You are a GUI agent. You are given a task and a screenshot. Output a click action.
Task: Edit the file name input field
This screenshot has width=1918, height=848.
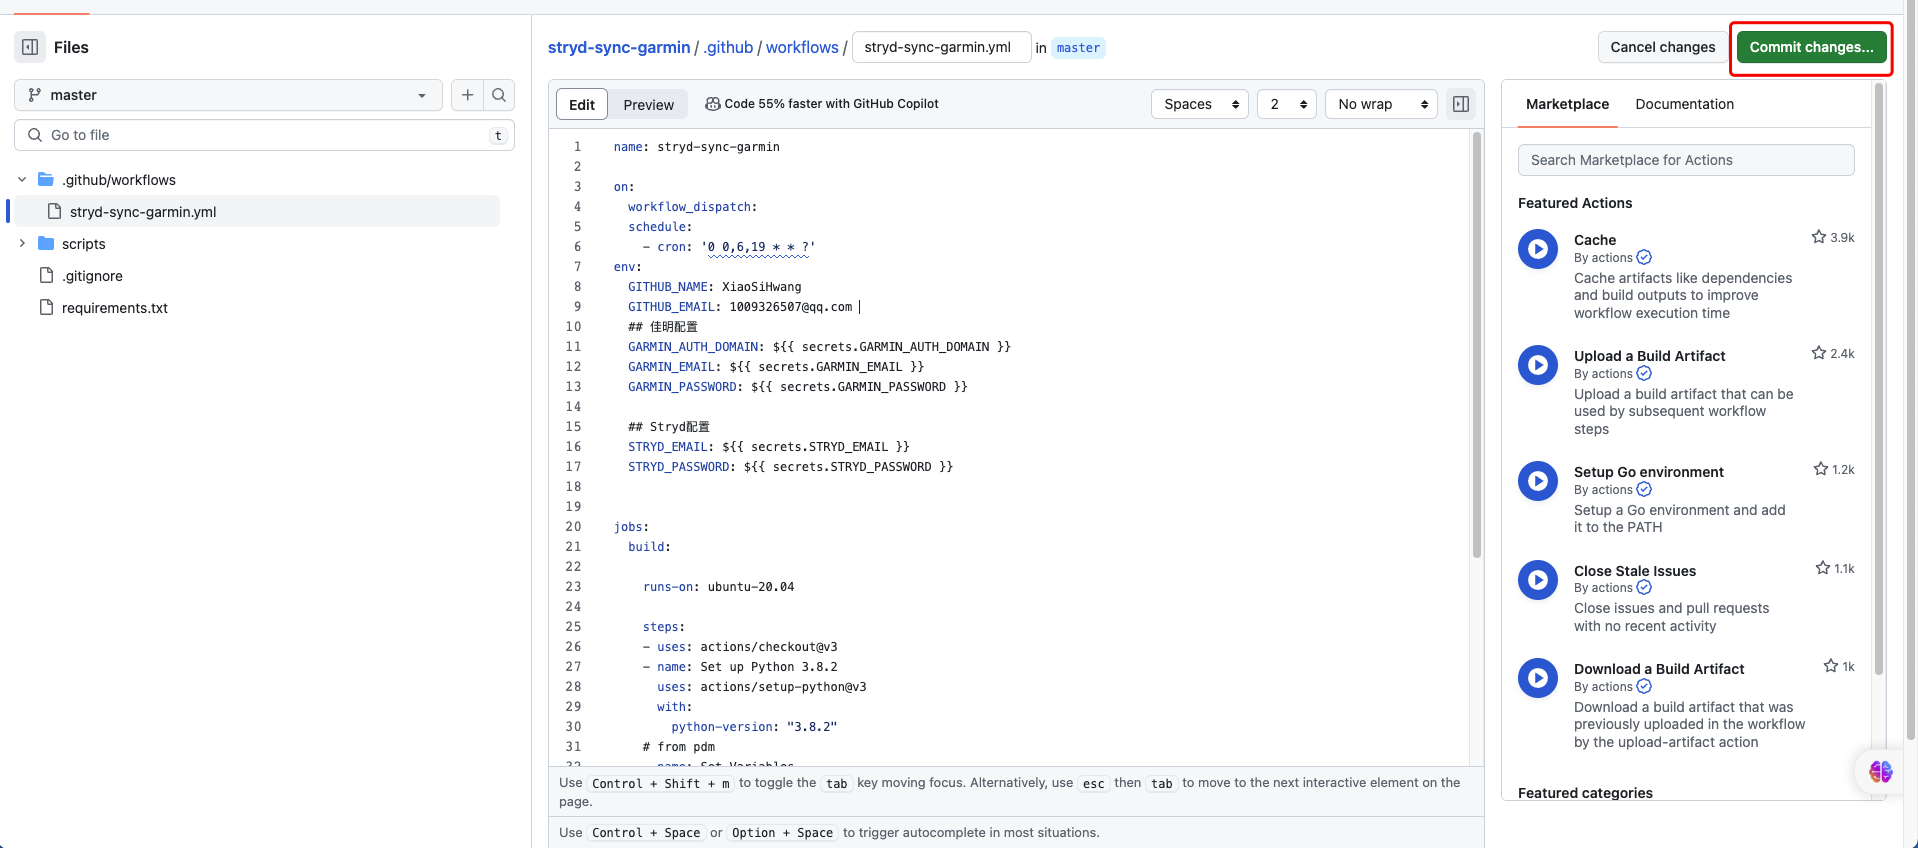pos(942,47)
